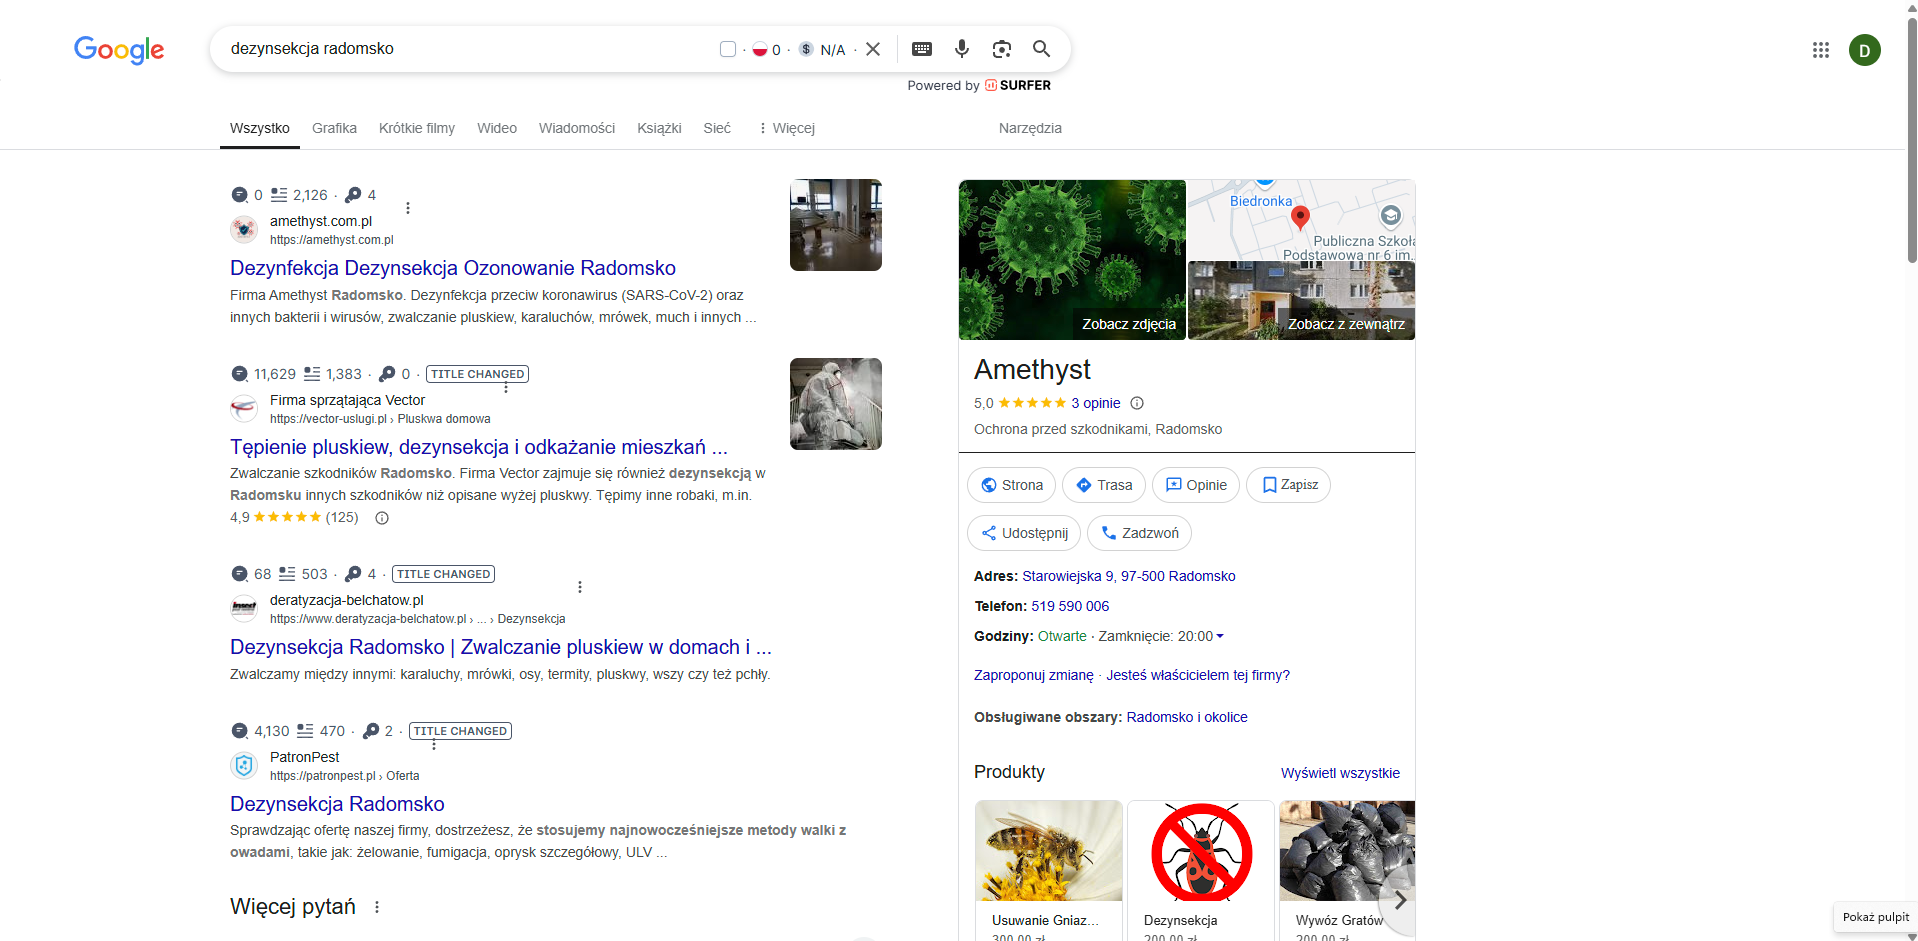Click the magnifying glass to search
This screenshot has height=941, width=1918.
coord(1041,48)
